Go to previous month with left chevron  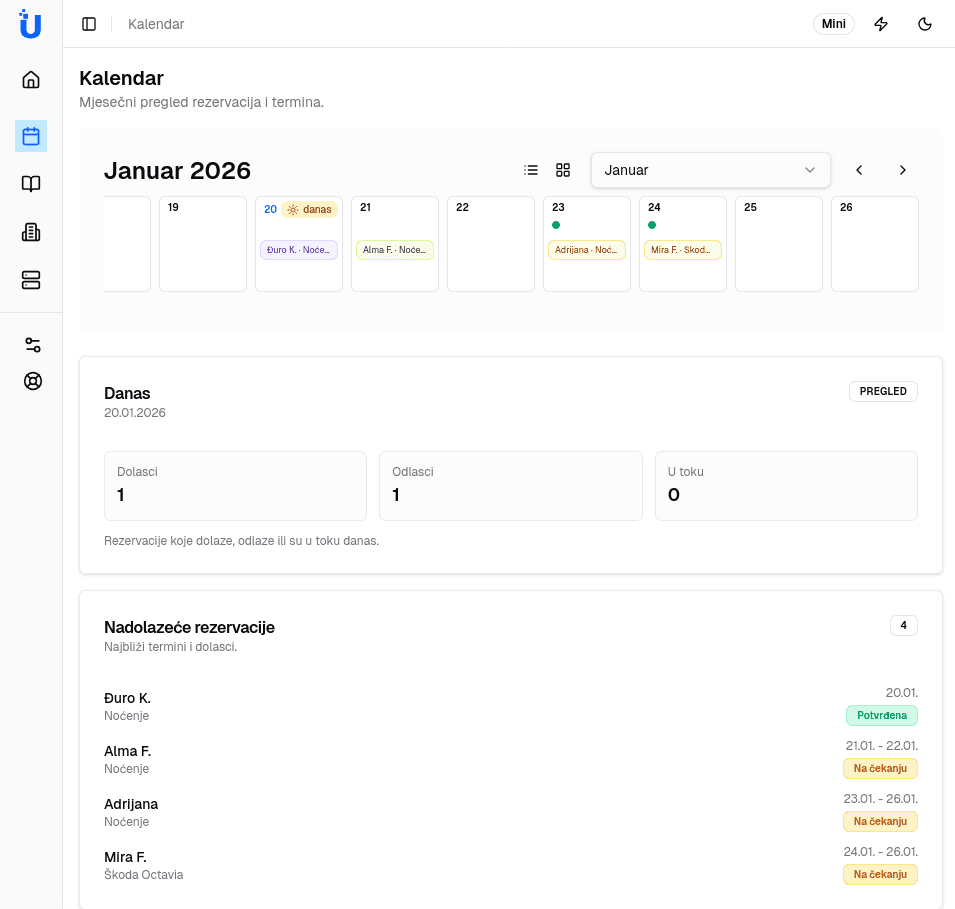point(859,170)
